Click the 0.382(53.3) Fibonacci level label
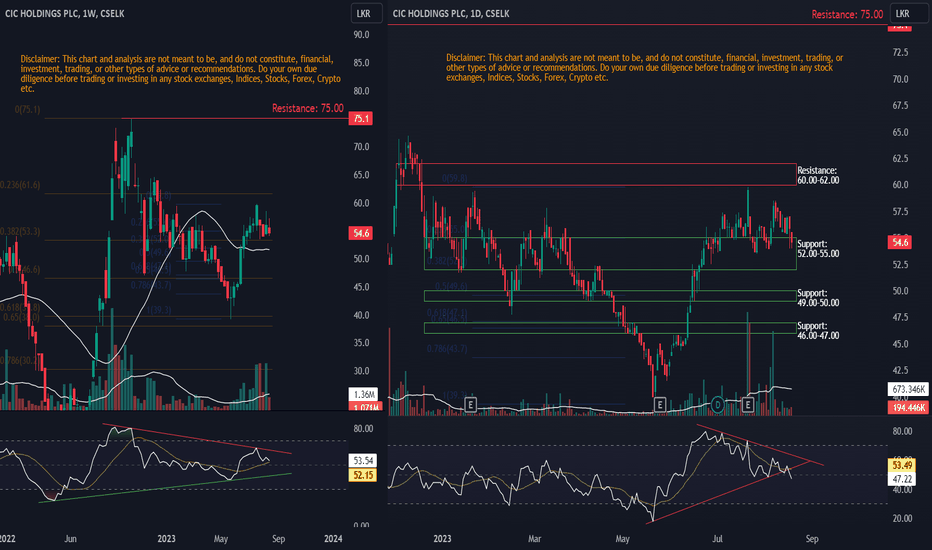 tap(20, 231)
